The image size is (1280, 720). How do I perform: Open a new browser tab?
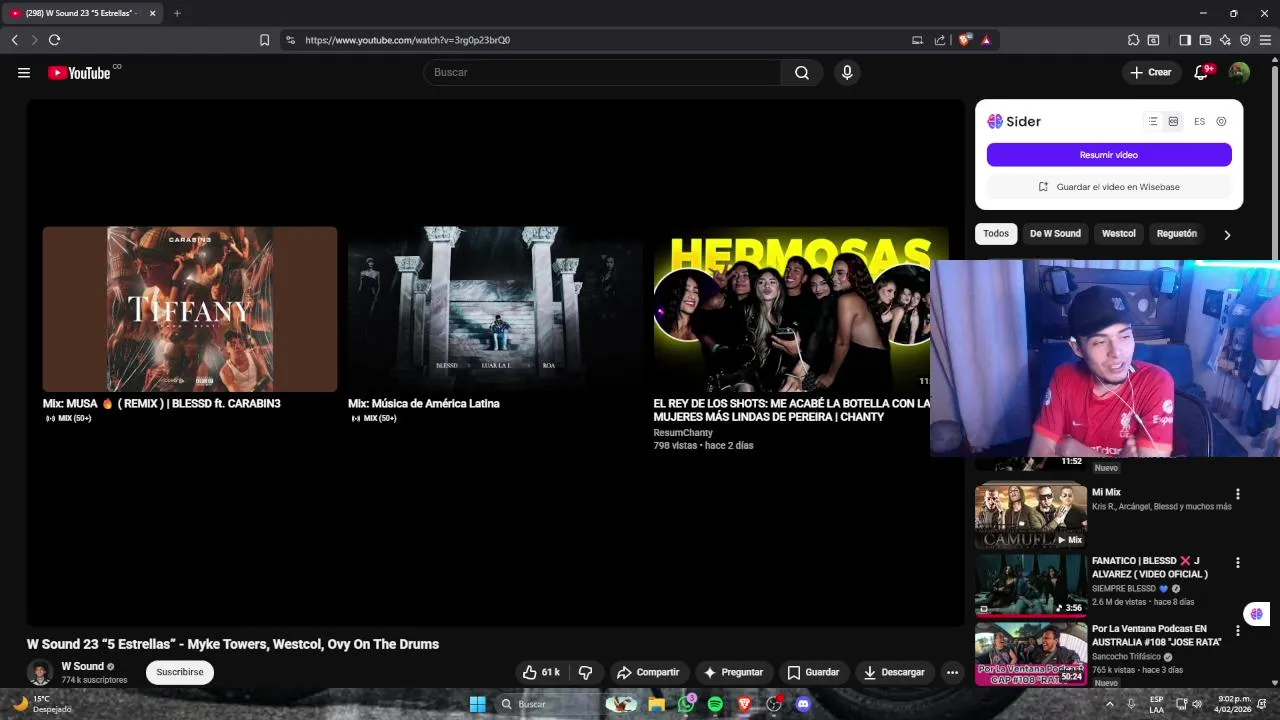(177, 13)
